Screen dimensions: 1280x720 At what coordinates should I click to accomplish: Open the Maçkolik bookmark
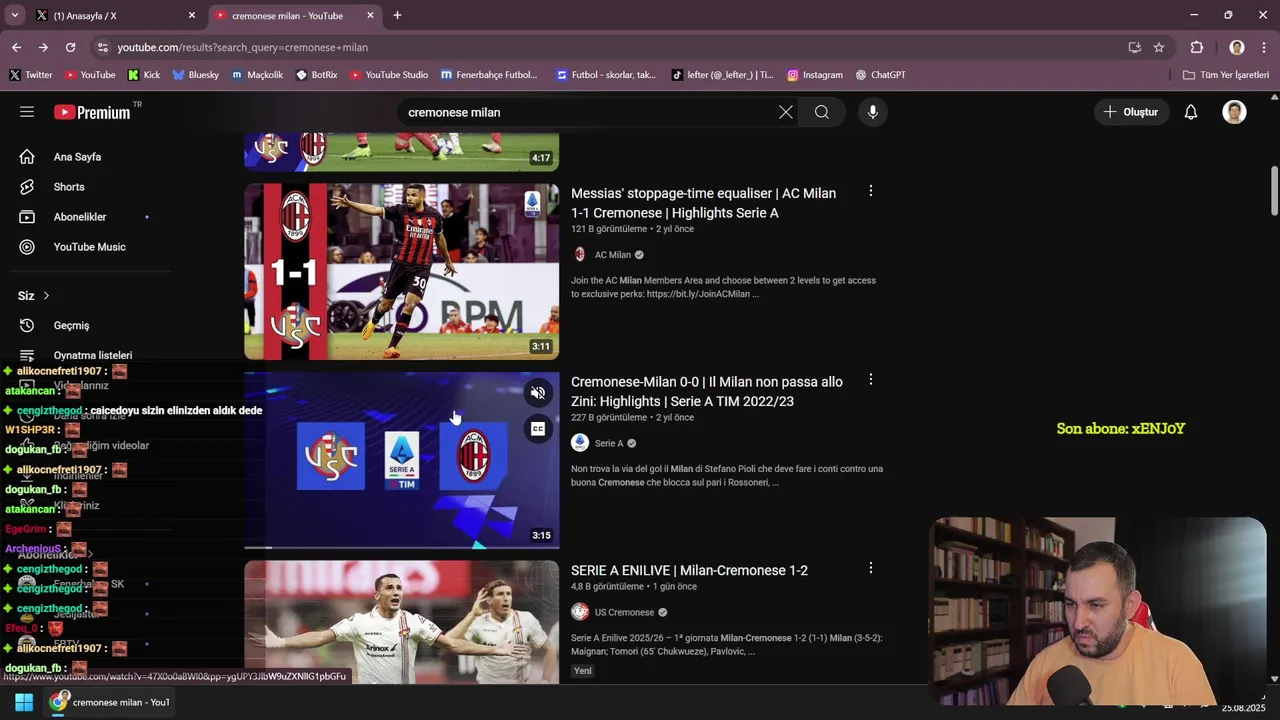(x=257, y=75)
